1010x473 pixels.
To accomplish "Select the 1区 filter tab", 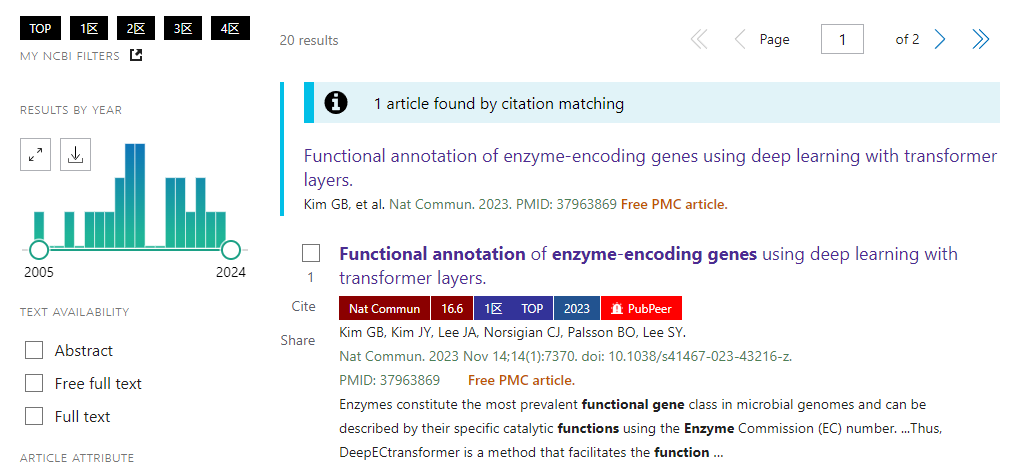I will tap(88, 28).
